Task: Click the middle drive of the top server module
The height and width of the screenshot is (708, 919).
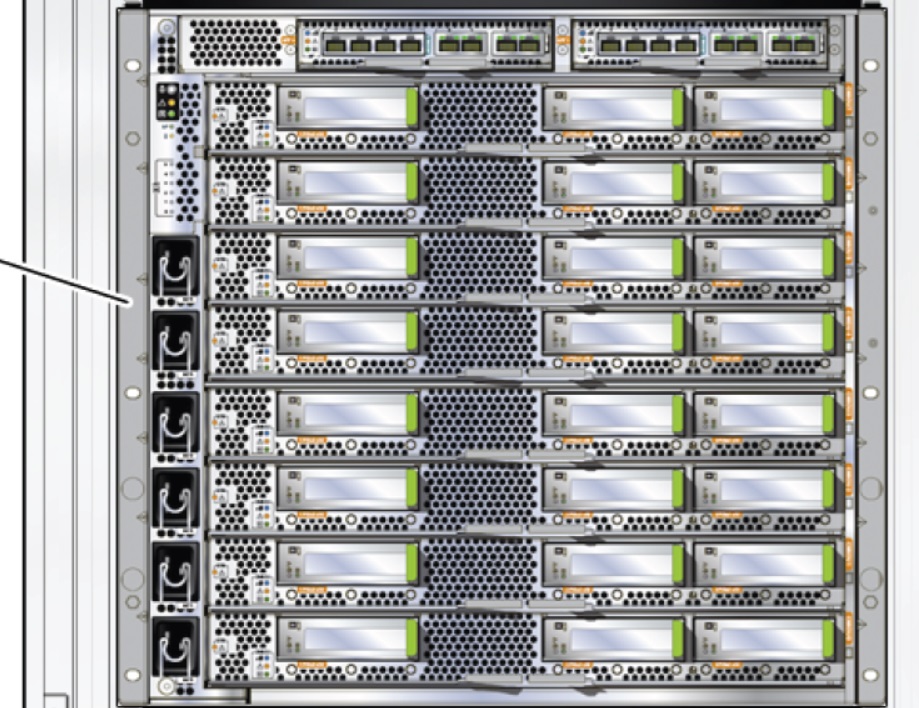Action: pos(614,109)
